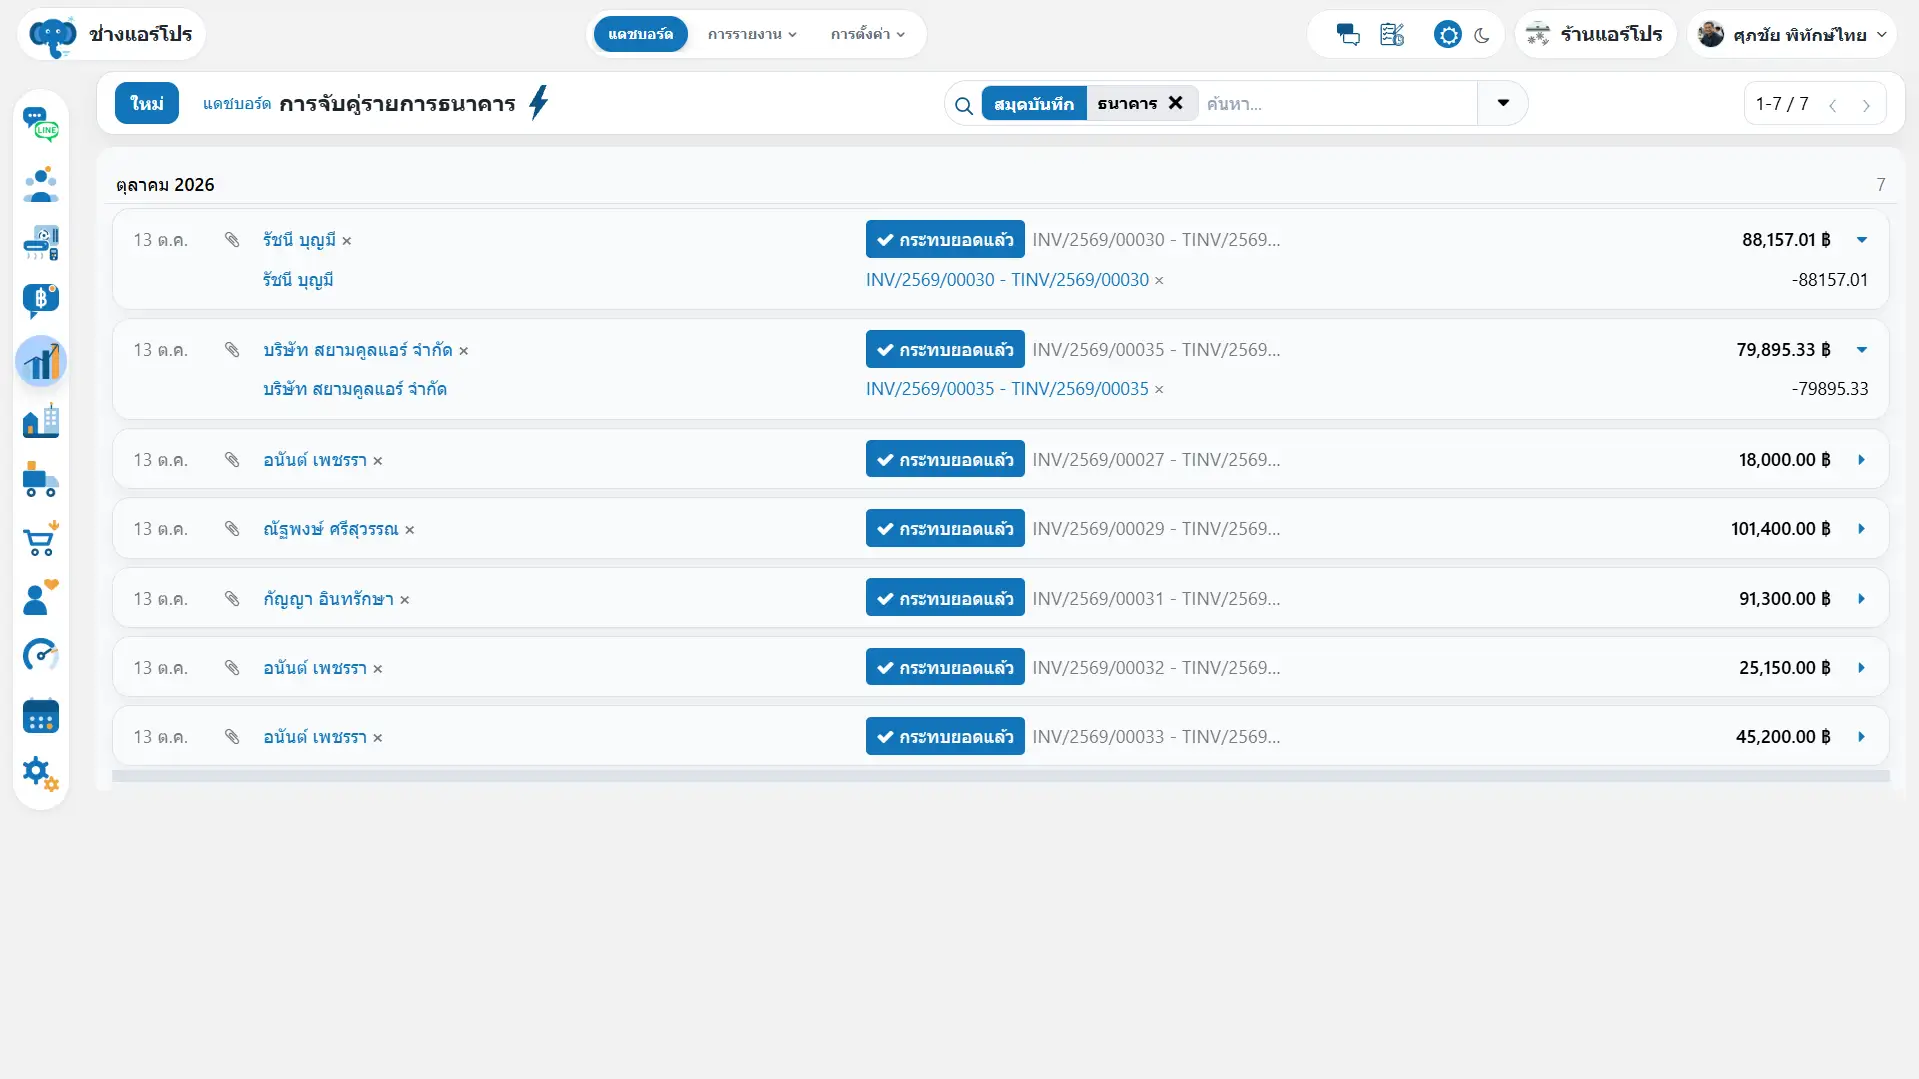Switch to light mode sun toggle
This screenshot has height=1079, width=1919.
[1448, 35]
